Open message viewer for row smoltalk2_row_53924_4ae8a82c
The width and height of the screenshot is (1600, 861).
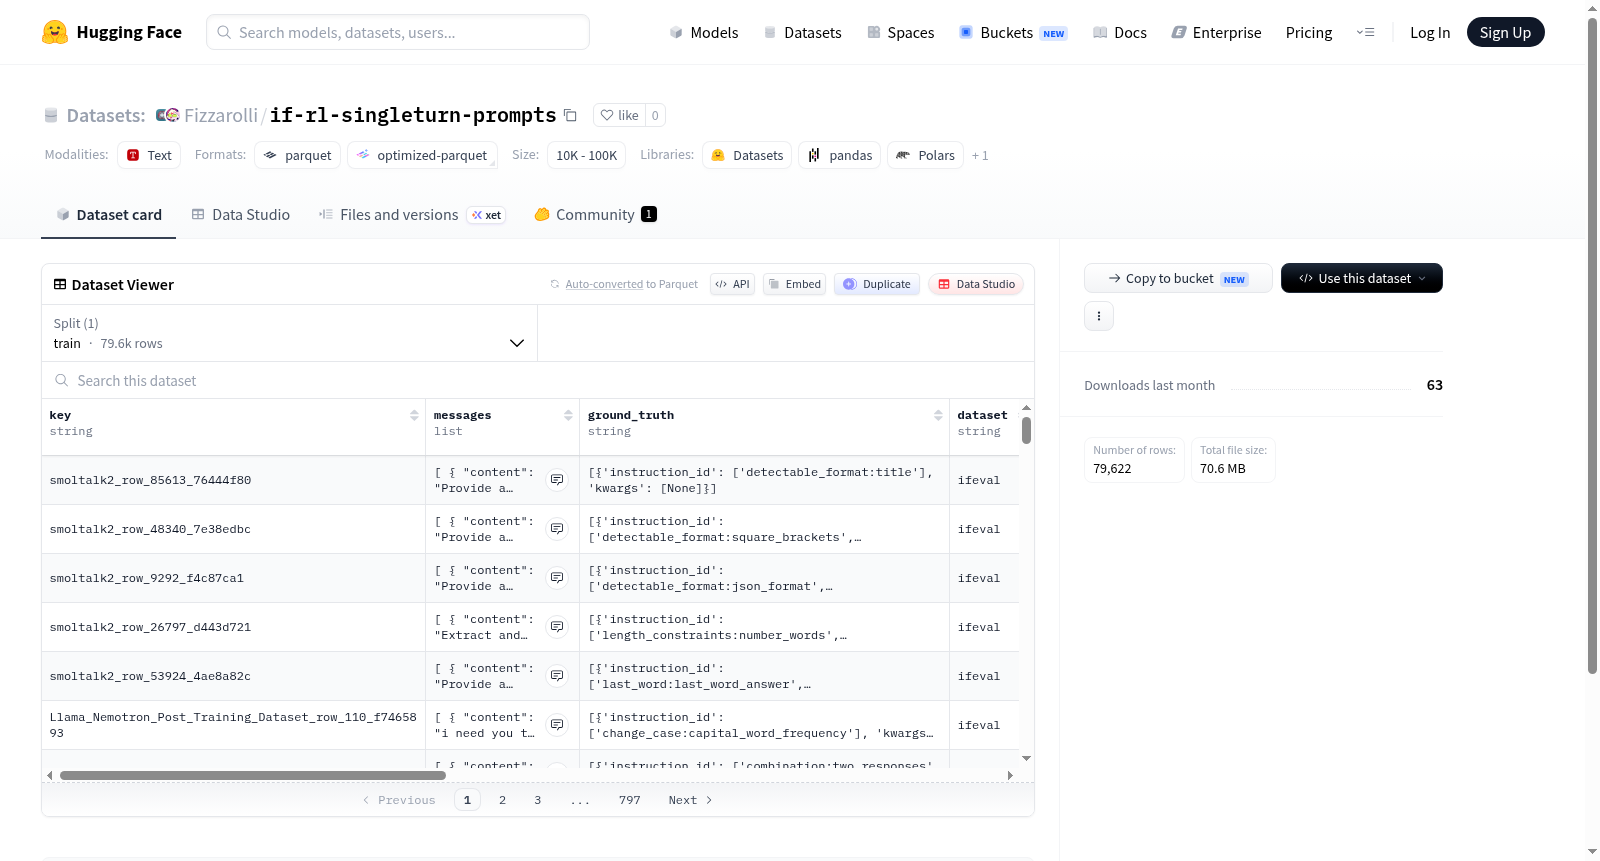coord(557,676)
